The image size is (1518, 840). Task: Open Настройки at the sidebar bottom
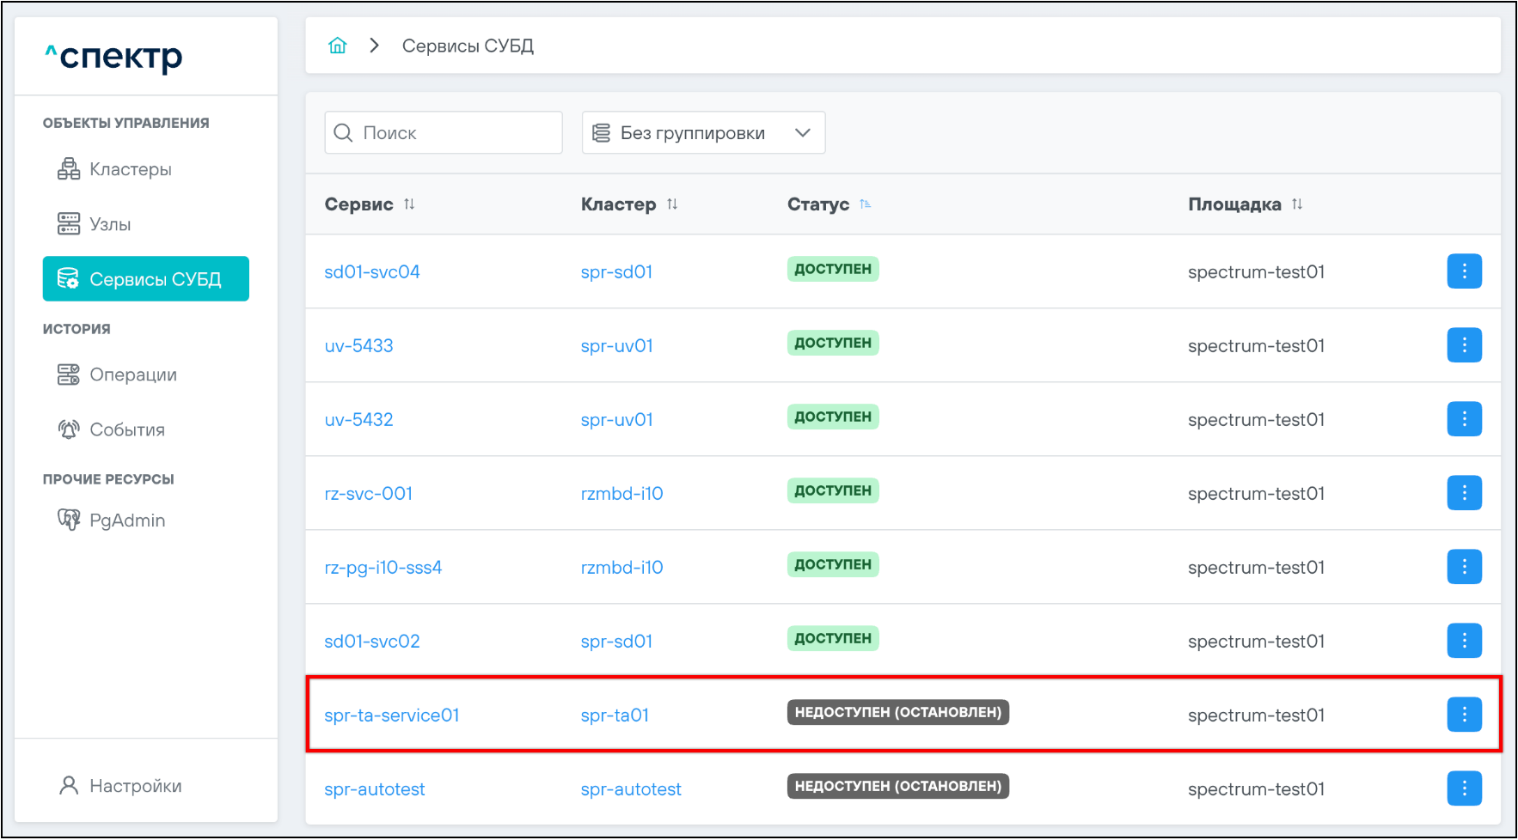(135, 786)
